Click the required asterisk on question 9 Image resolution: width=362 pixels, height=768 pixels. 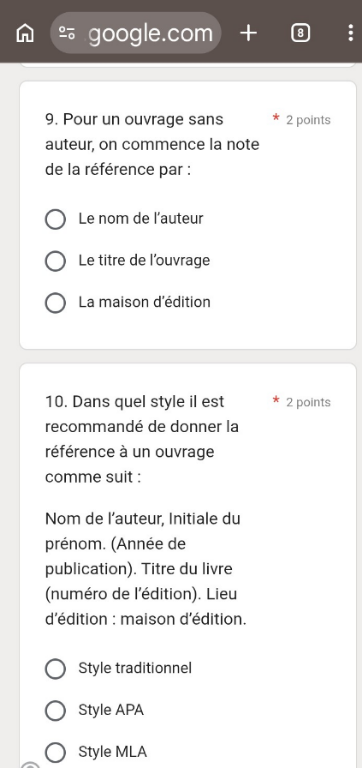[276, 119]
